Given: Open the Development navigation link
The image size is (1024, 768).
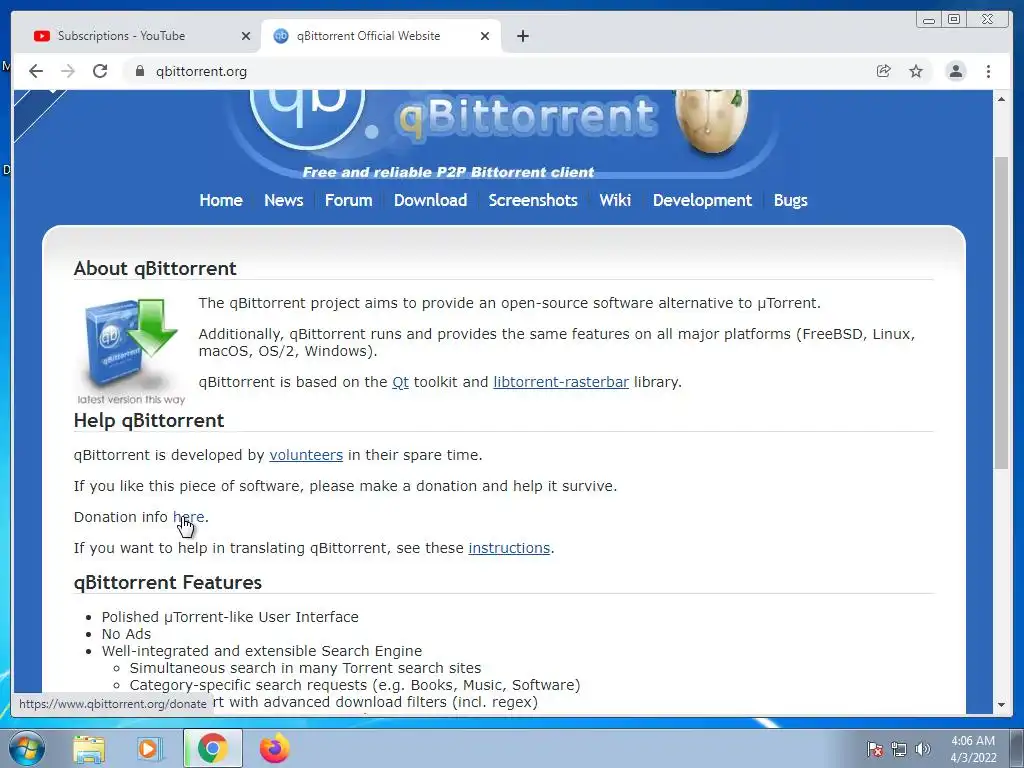Looking at the screenshot, I should tap(703, 200).
